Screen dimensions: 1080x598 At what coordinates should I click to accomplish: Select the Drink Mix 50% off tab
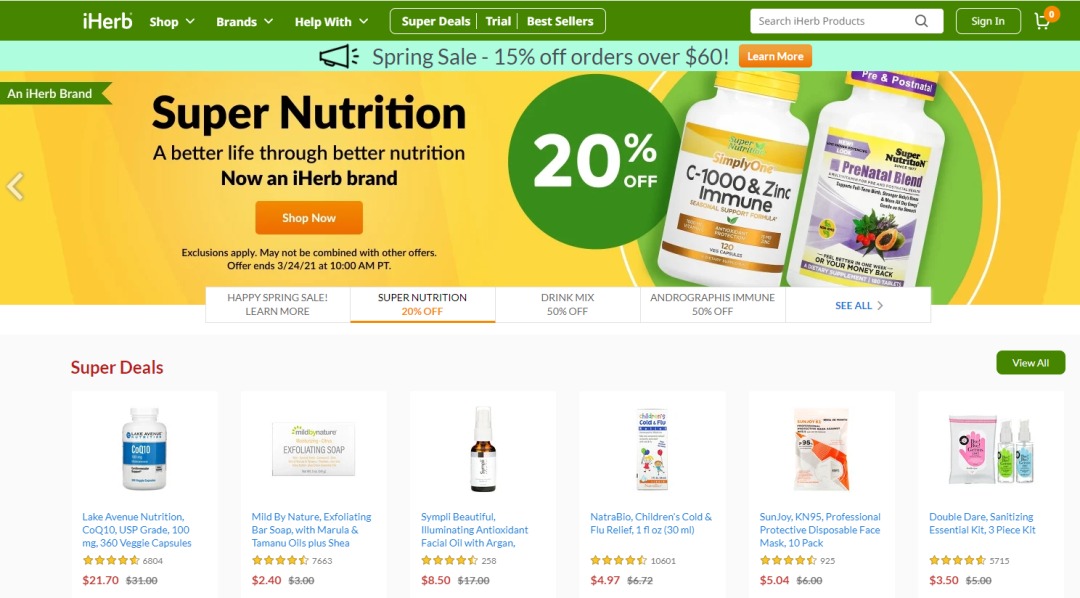click(x=568, y=305)
